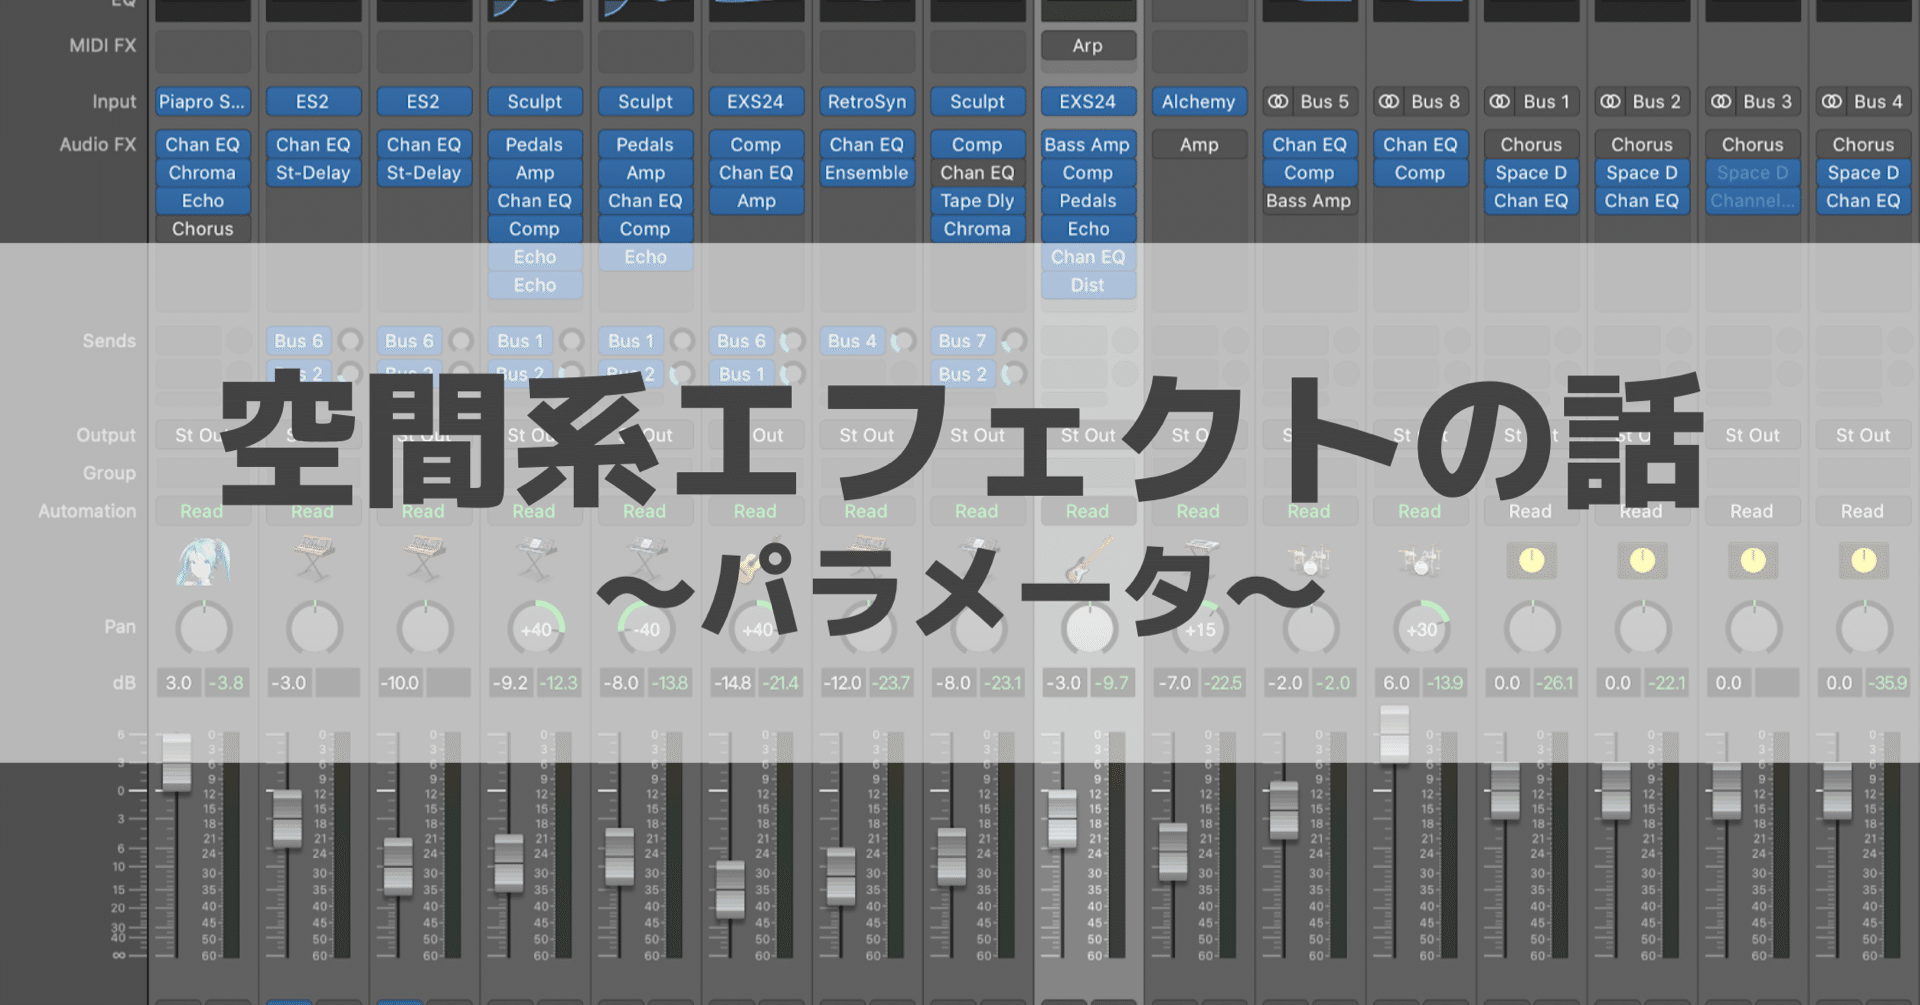Open Bass Amp plugin on EXS24 channel

pos(1088,144)
